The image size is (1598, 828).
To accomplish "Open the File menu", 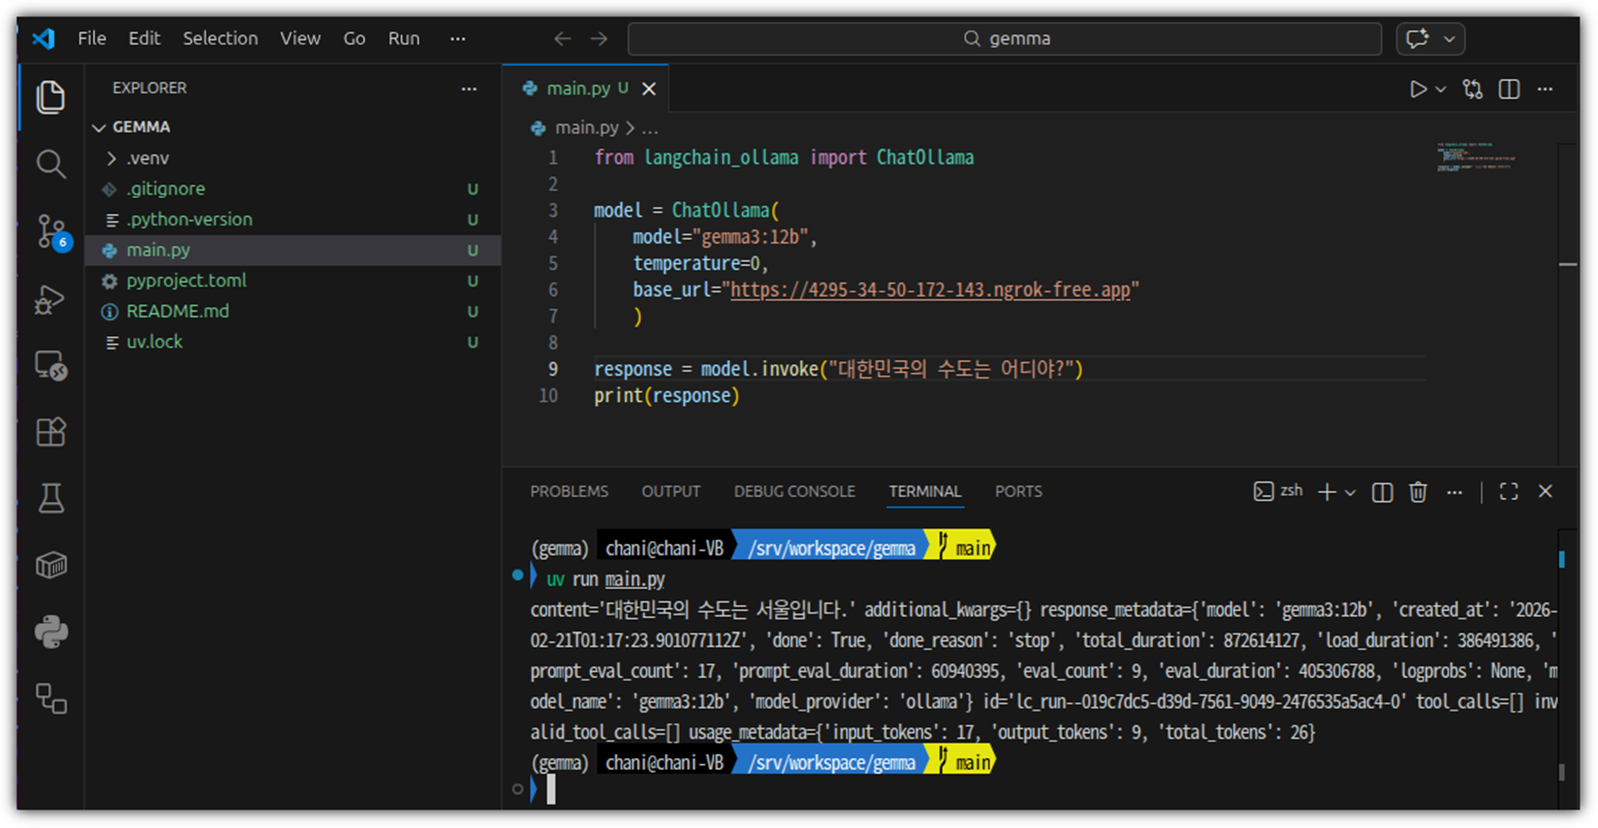I will 92,38.
